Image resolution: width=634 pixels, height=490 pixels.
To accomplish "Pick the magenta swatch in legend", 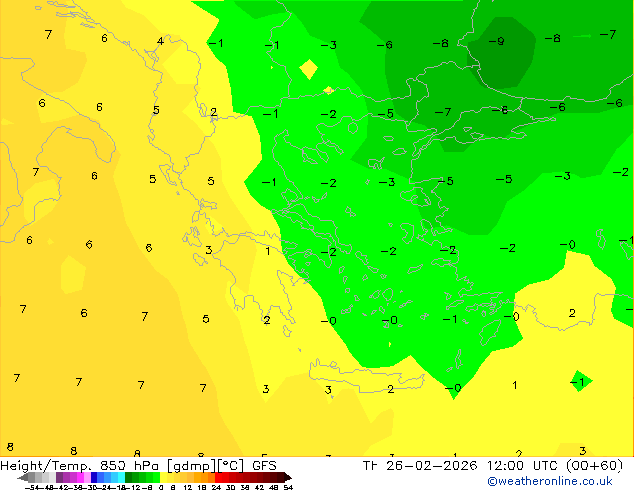I will pos(80,477).
